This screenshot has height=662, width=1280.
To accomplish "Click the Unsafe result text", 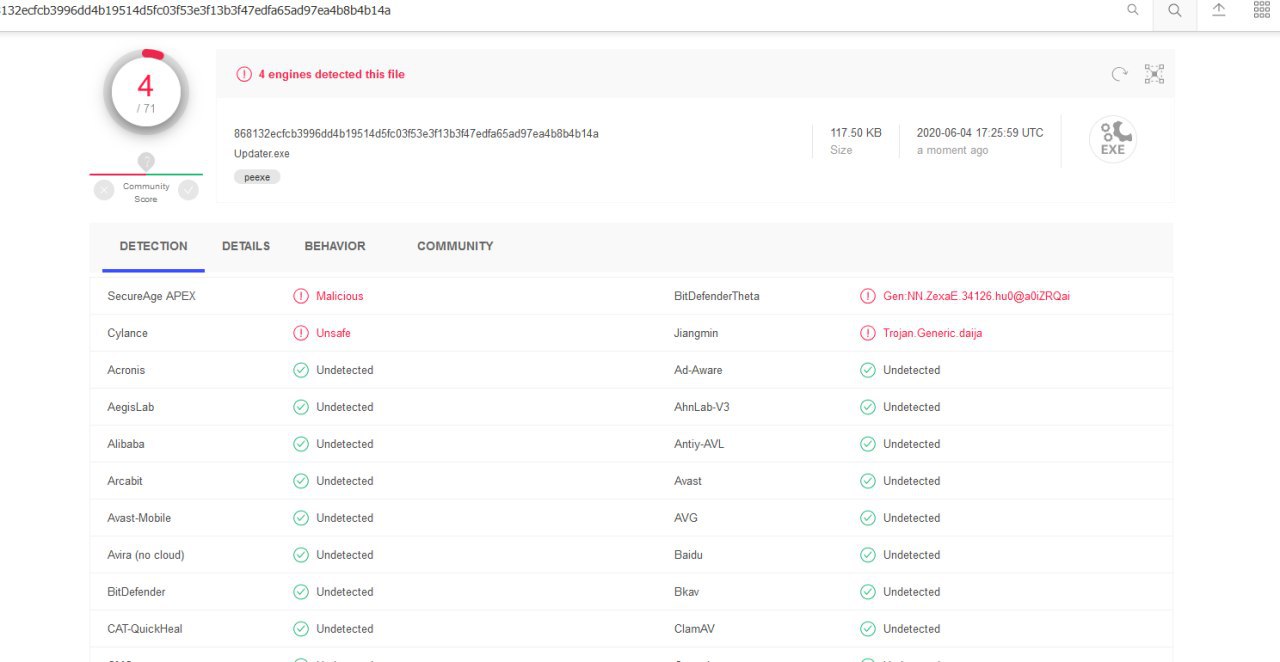I will point(333,333).
